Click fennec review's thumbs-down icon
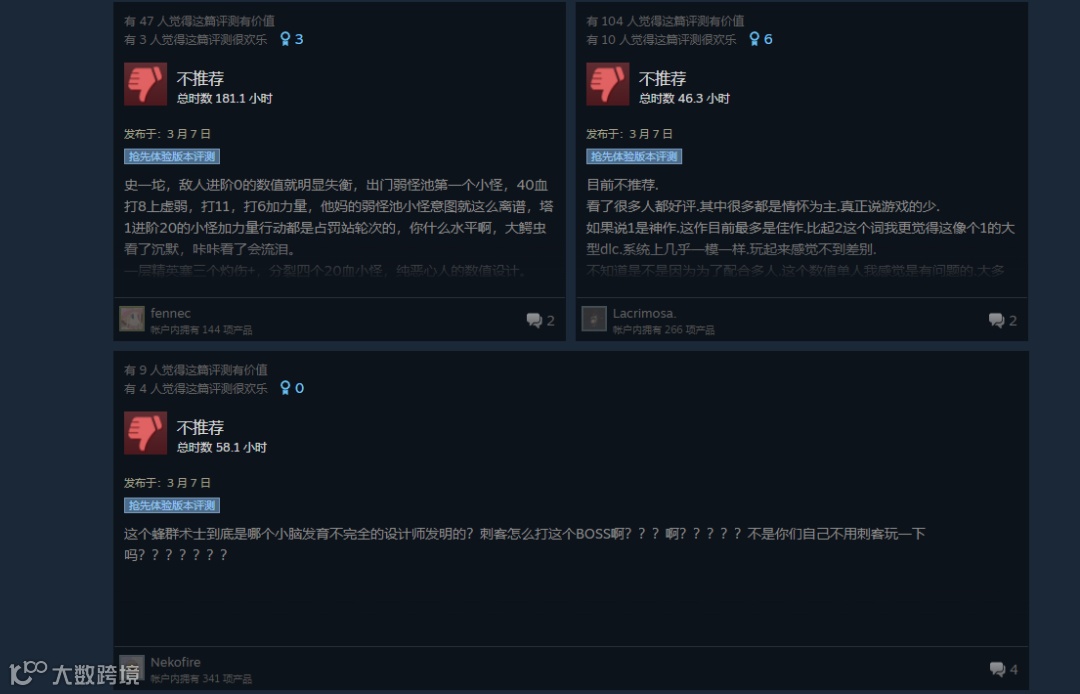Image resolution: width=1080 pixels, height=694 pixels. click(x=145, y=84)
